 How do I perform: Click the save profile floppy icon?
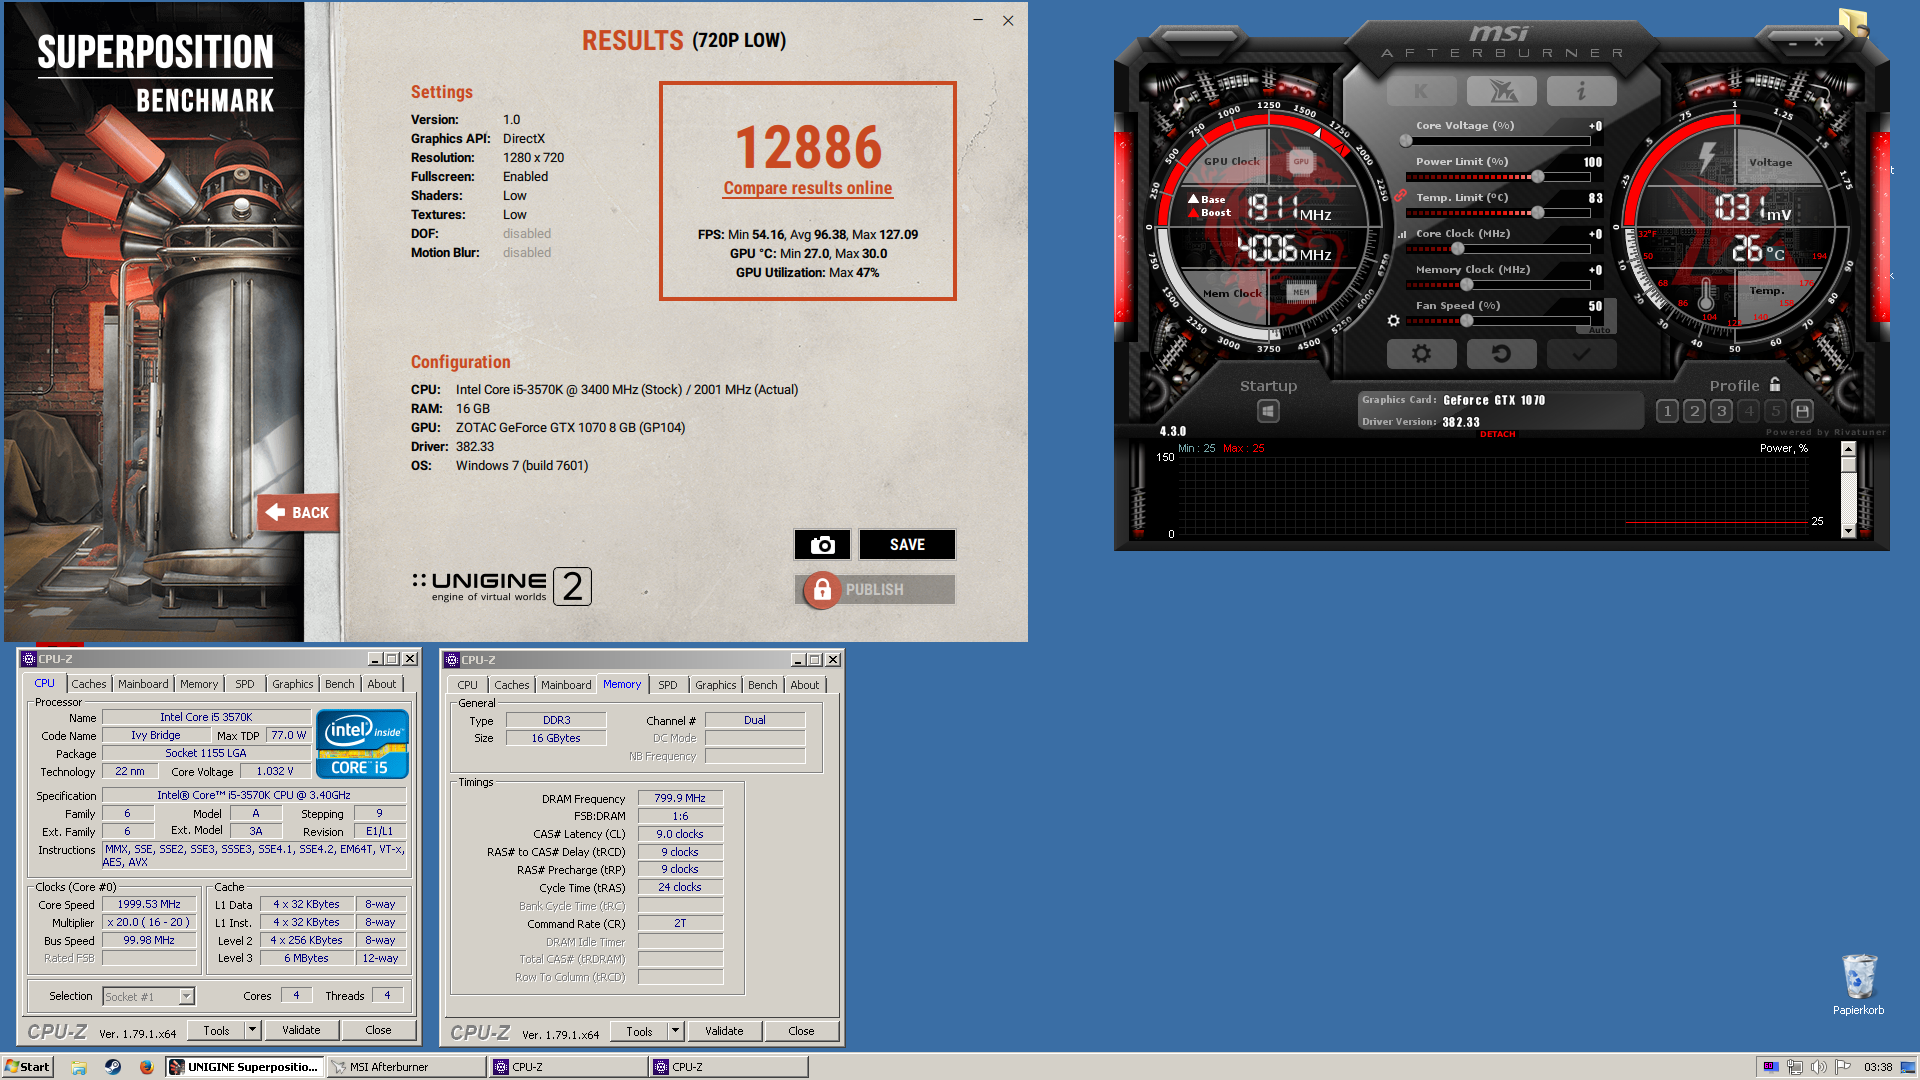click(x=1802, y=411)
